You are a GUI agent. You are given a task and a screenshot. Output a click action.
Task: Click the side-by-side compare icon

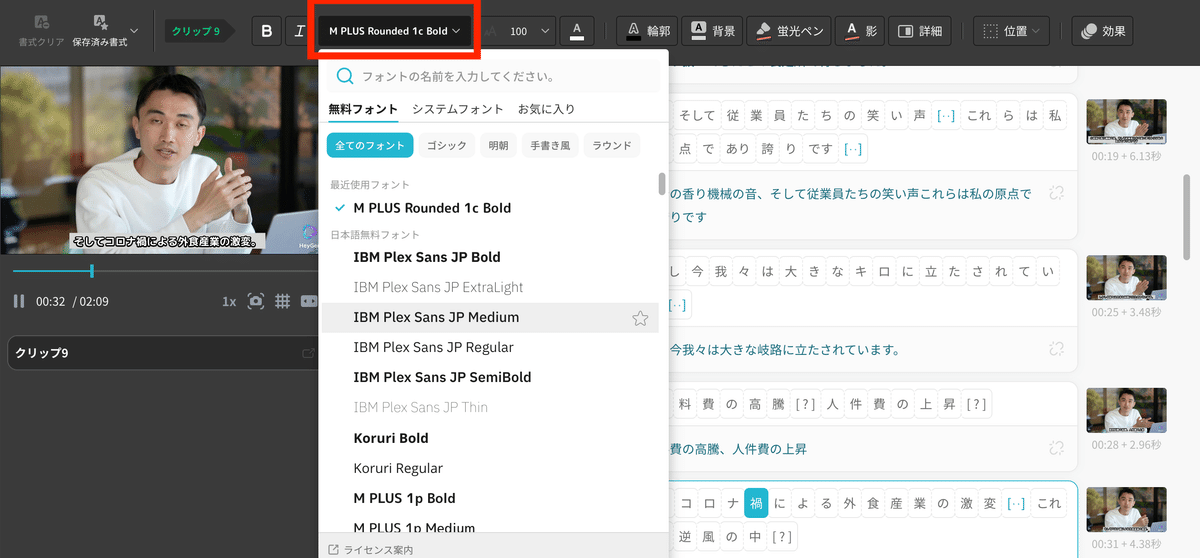309,301
